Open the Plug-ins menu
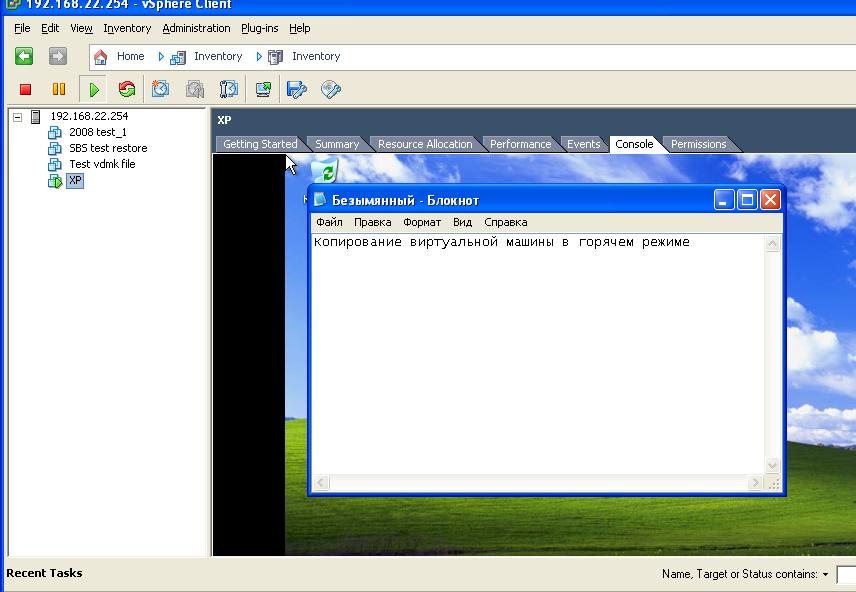This screenshot has height=592, width=856. pos(260,28)
